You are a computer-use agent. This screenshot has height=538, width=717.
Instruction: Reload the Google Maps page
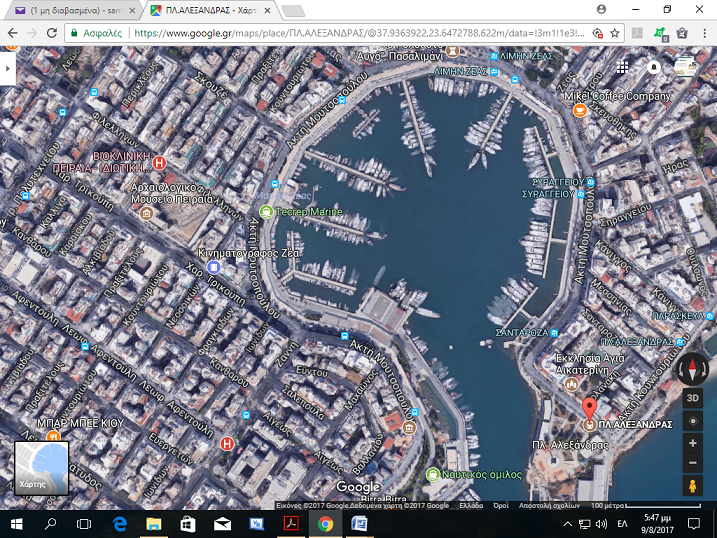click(x=52, y=33)
